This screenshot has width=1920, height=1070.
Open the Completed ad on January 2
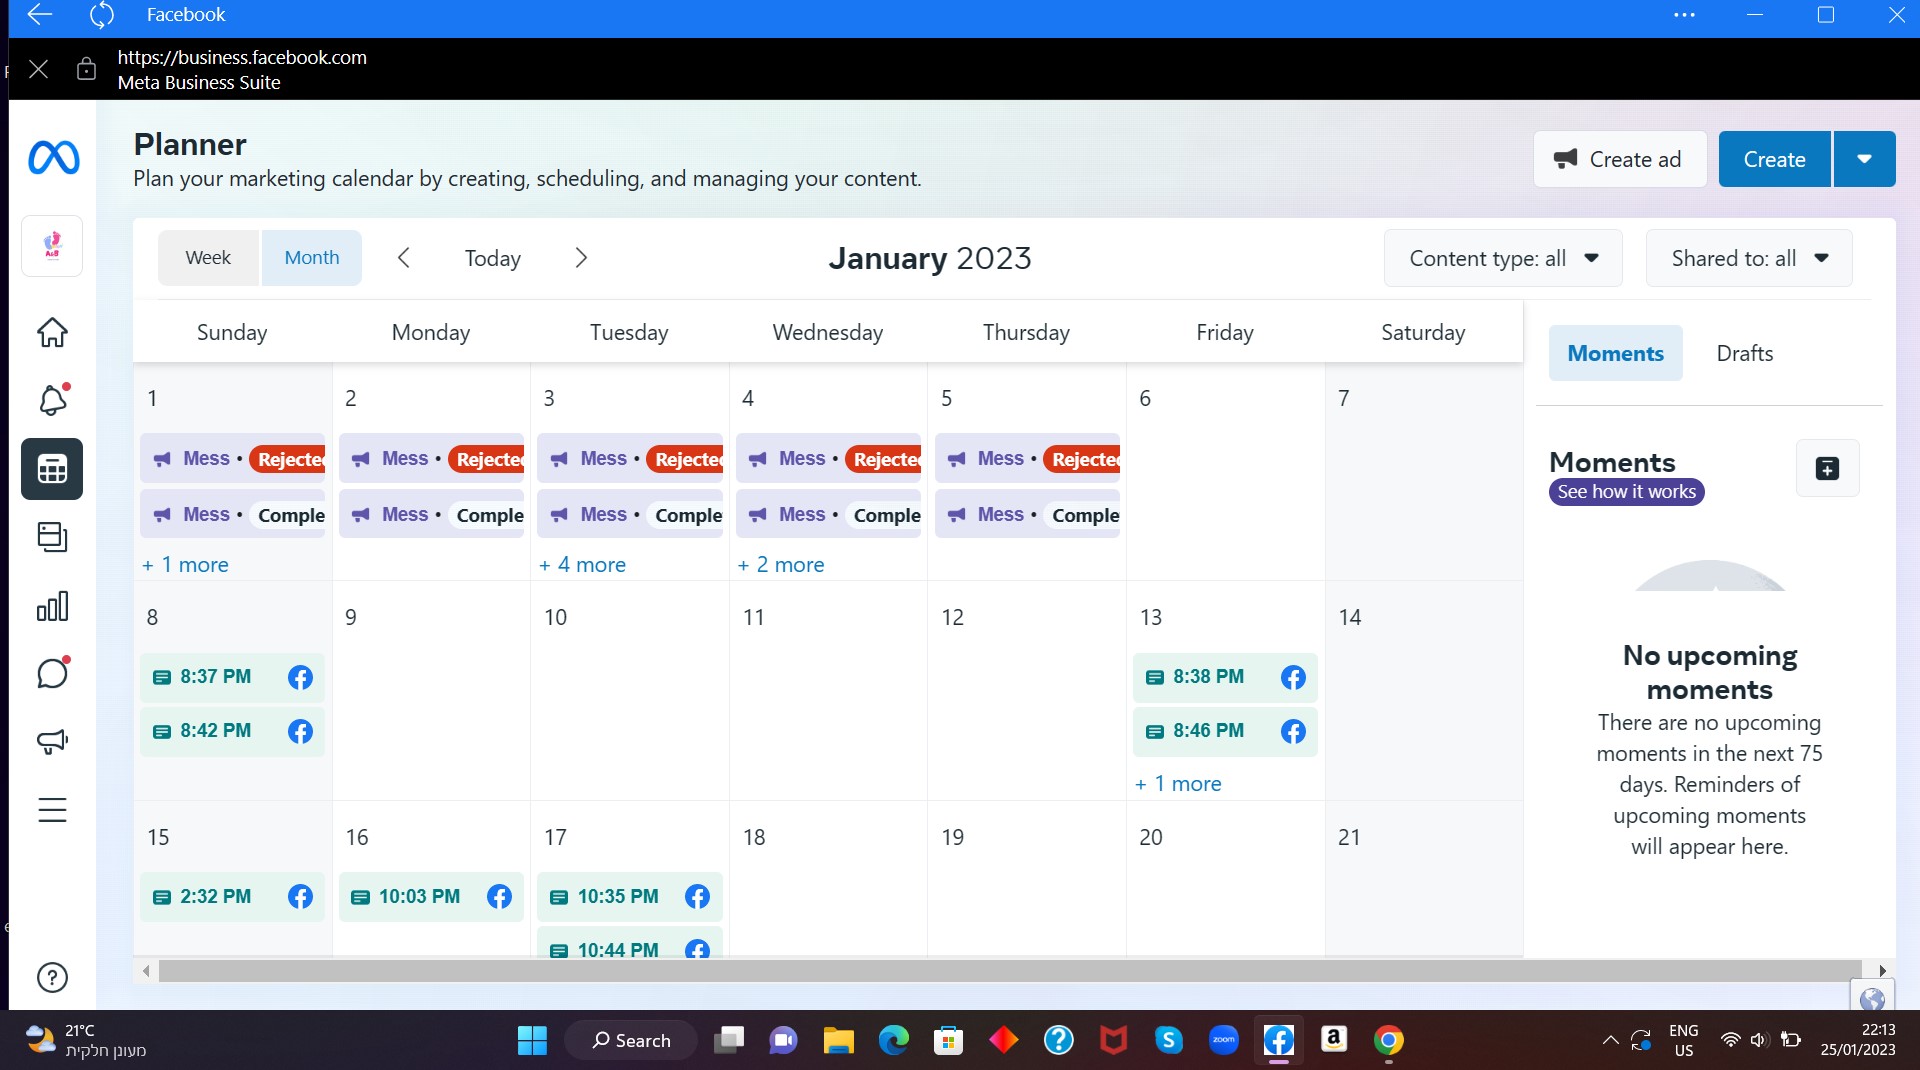coord(431,515)
